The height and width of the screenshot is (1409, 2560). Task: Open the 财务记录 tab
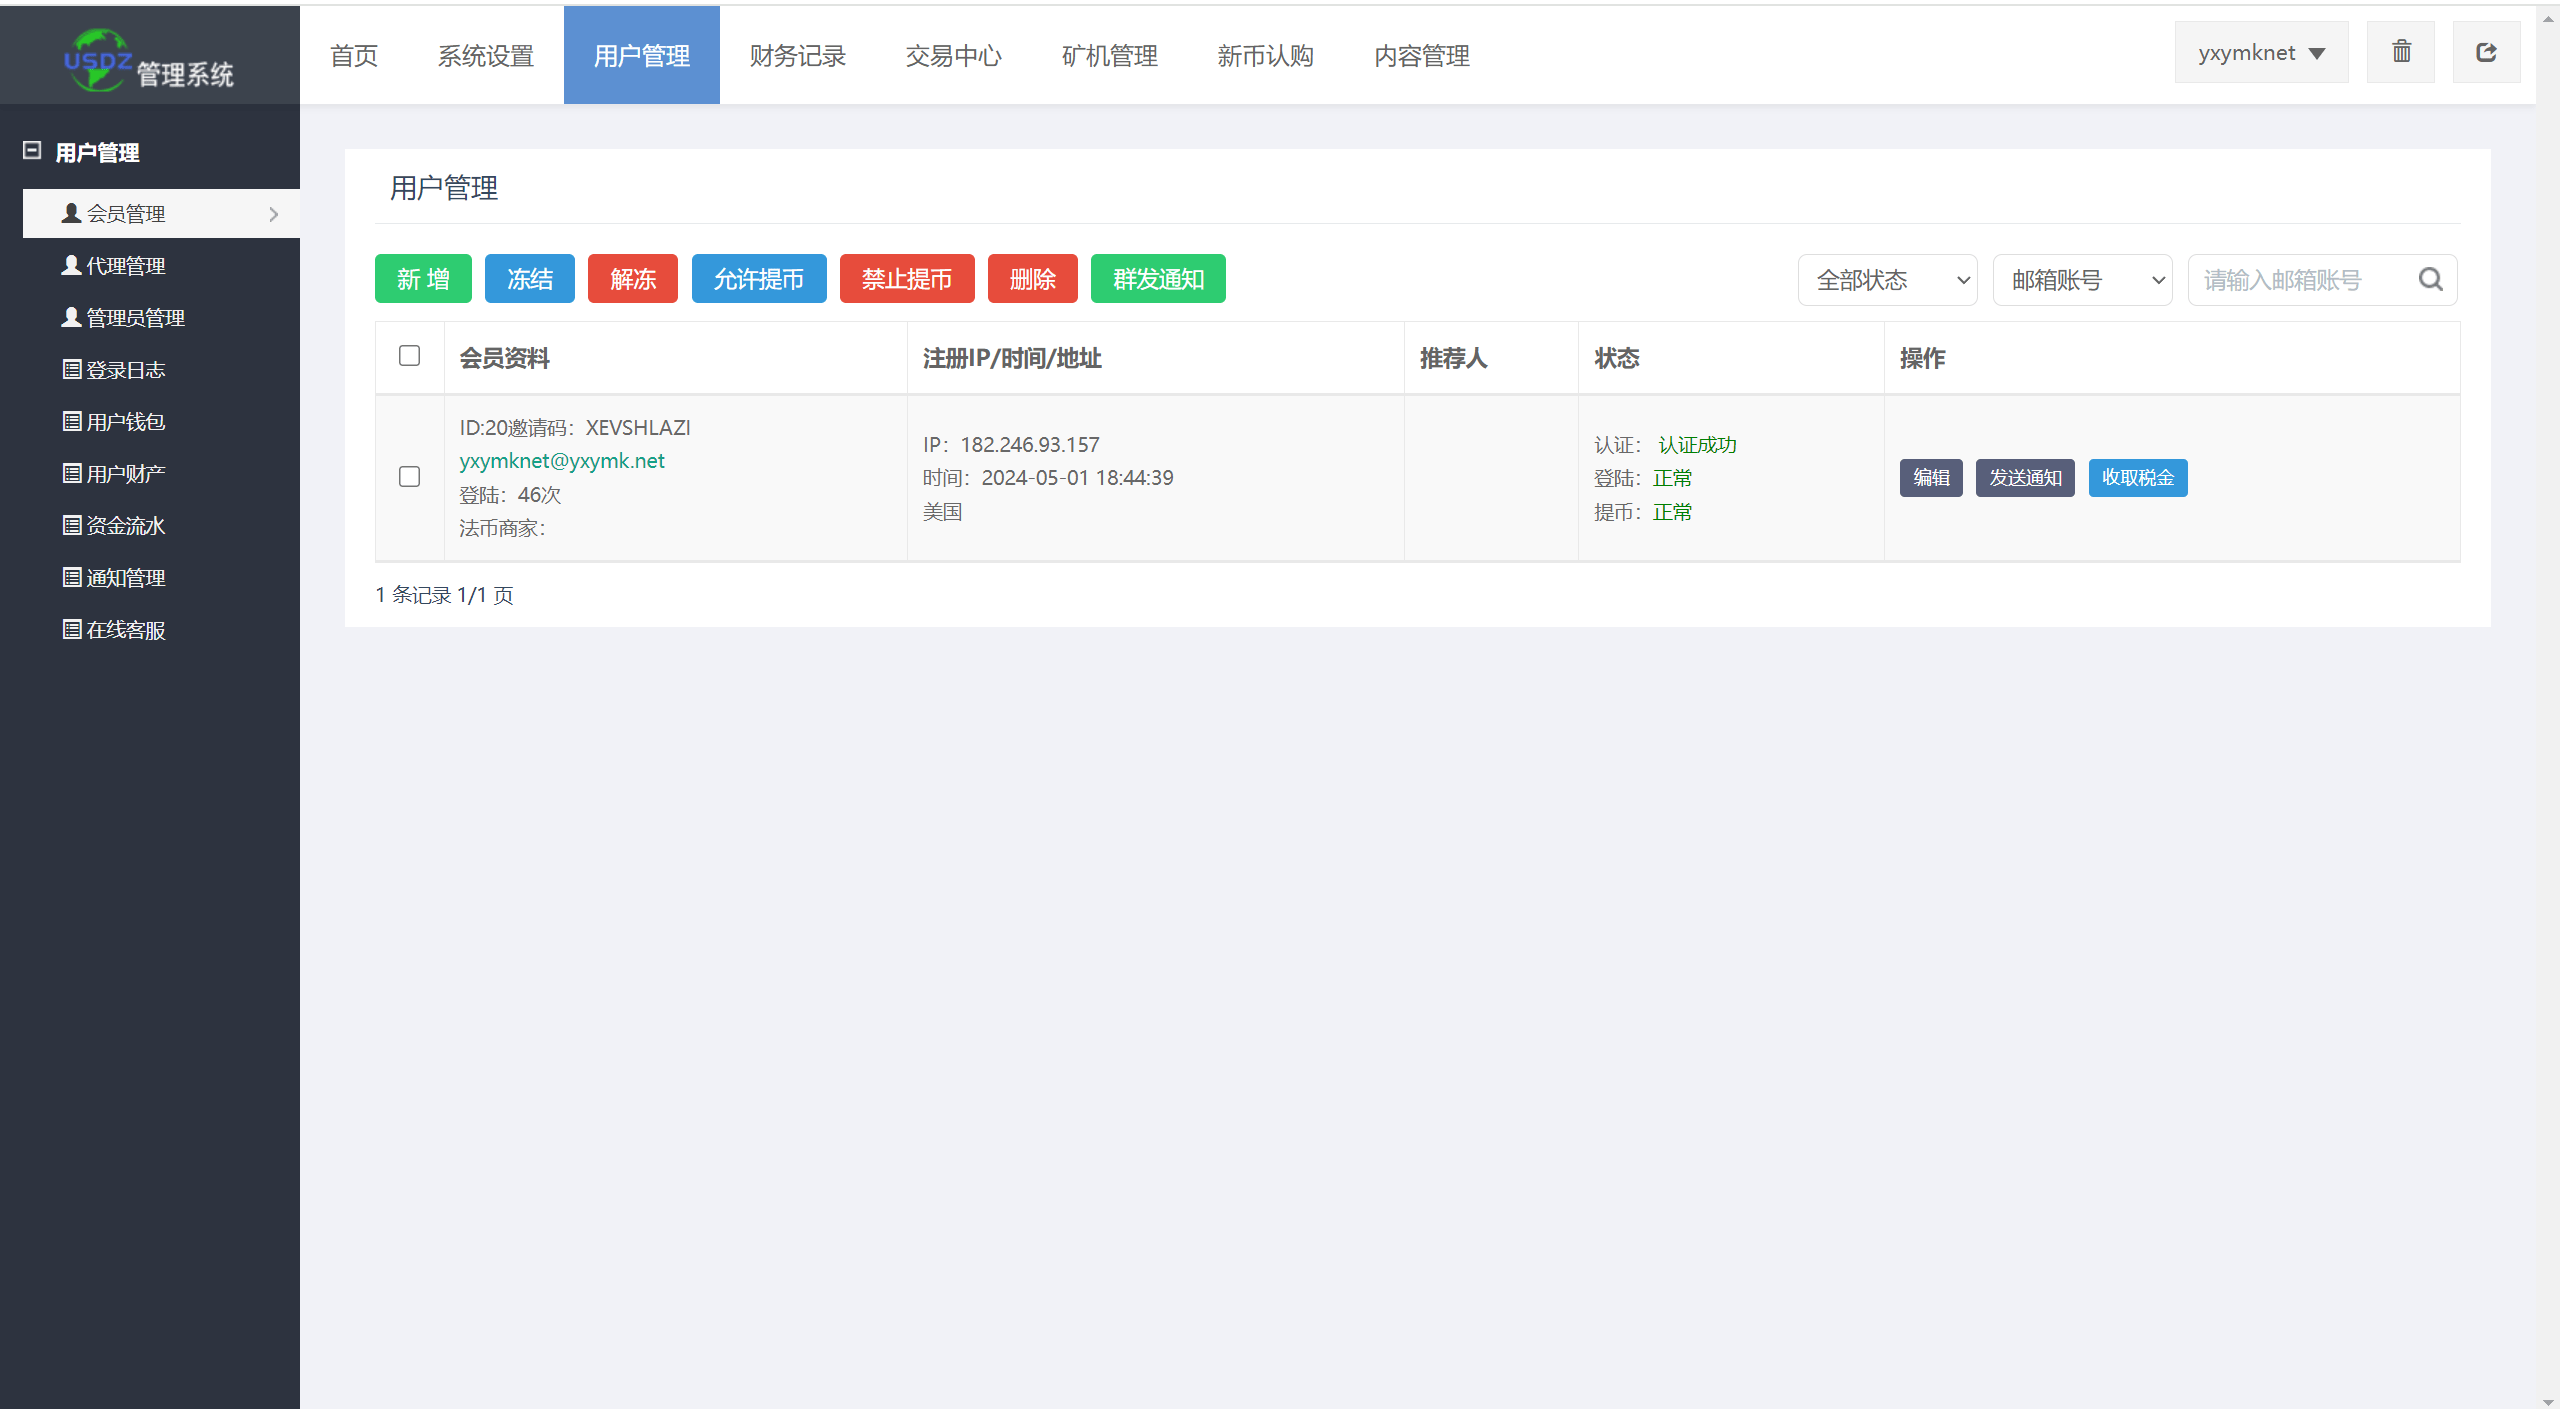click(x=798, y=56)
